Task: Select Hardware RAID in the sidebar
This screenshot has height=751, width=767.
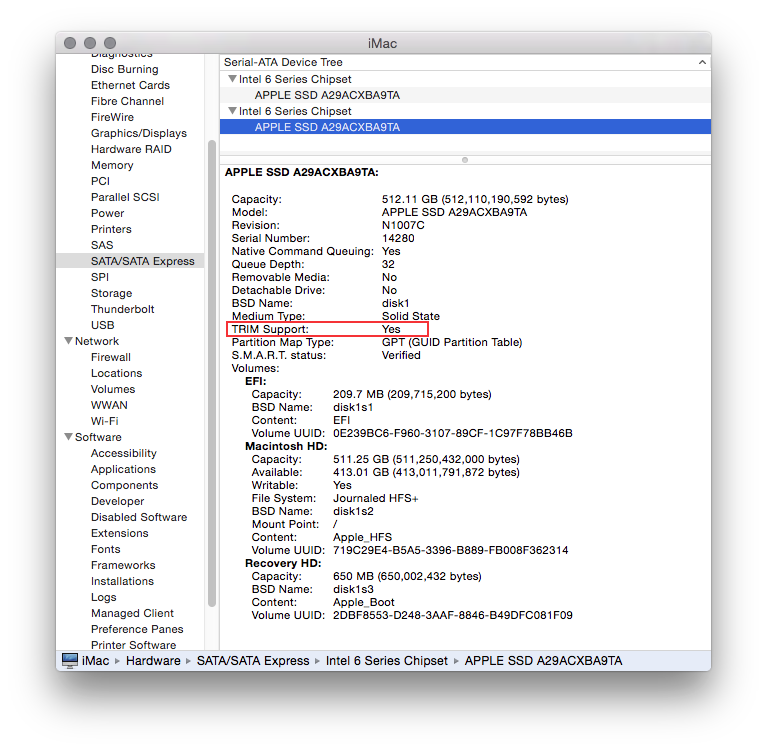Action: [131, 149]
